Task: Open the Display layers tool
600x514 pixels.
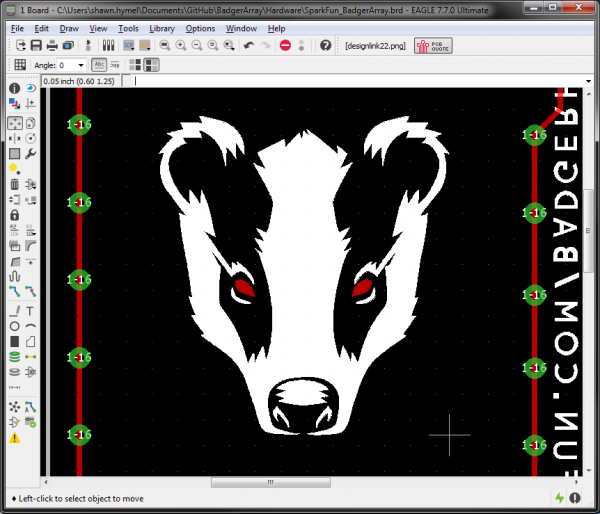Action: click(x=15, y=103)
